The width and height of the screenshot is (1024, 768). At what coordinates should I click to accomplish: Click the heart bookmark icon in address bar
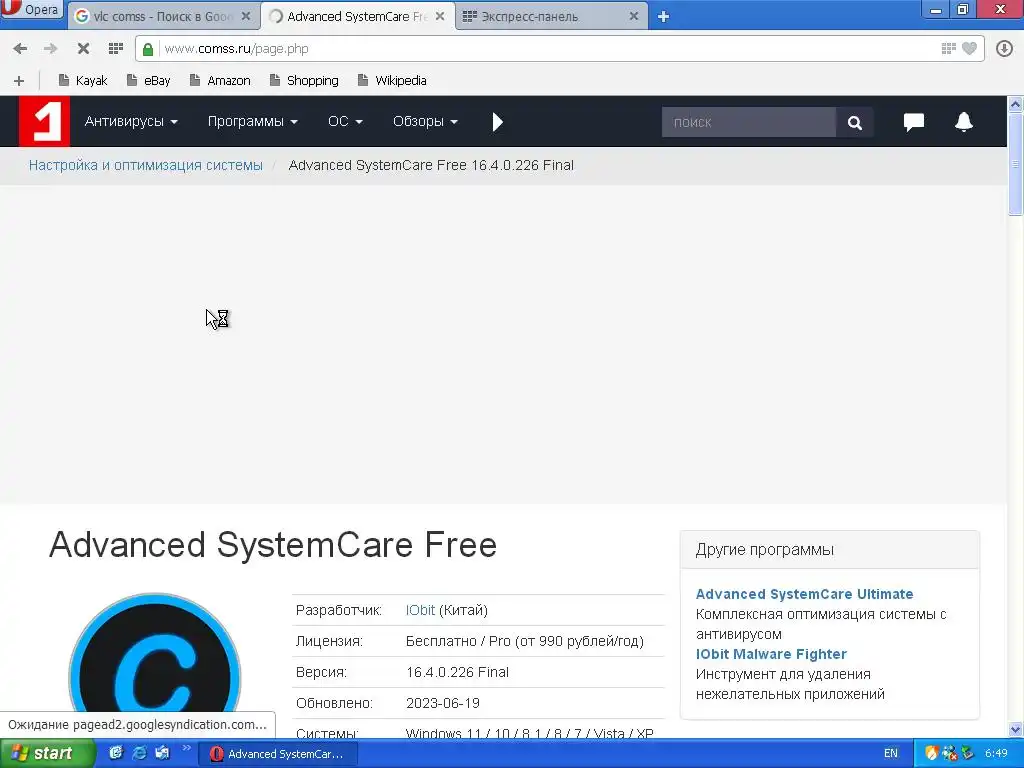pyautogui.click(x=970, y=48)
